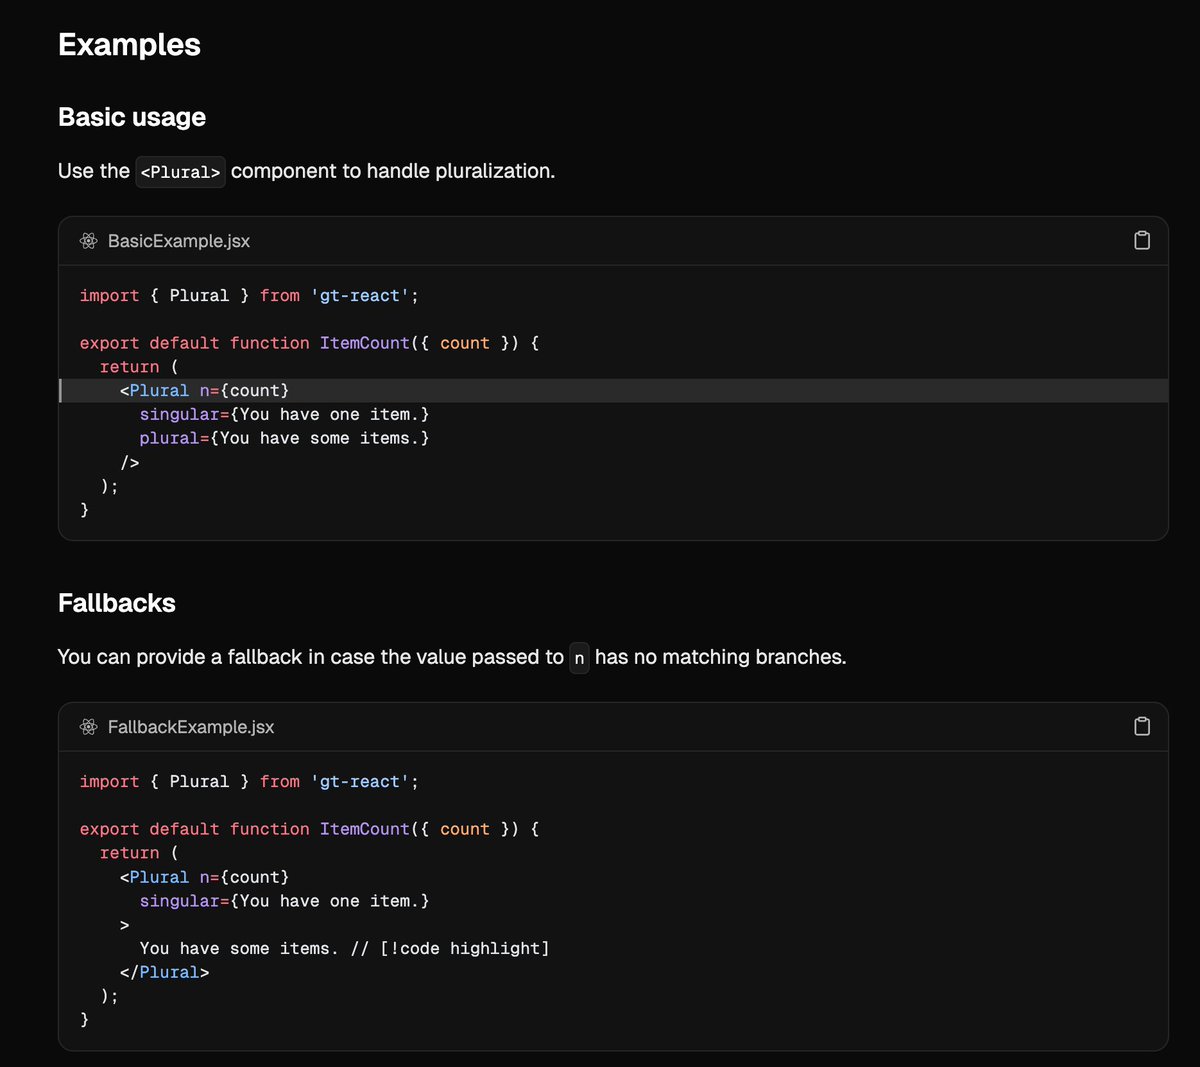1200x1067 pixels.
Task: Click the inline n code tag
Action: pos(579,658)
